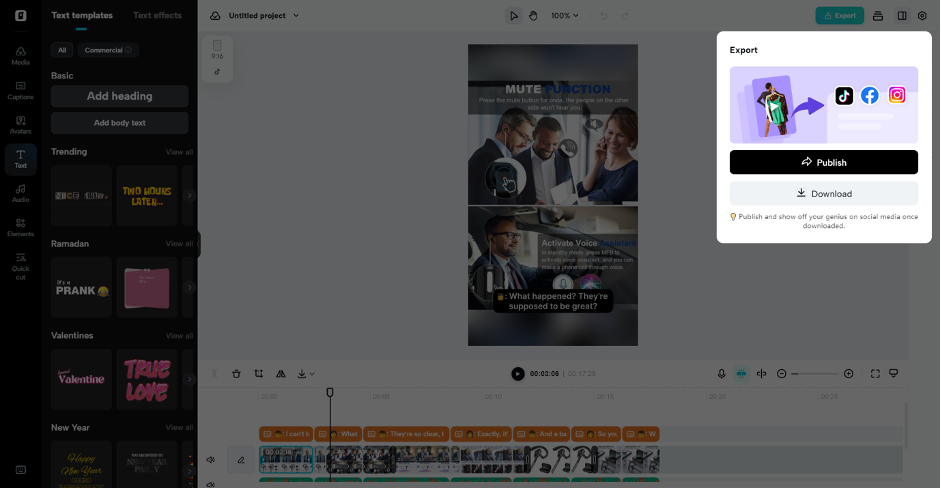941x489 pixels.
Task: Select the hand pan tool
Action: click(533, 16)
